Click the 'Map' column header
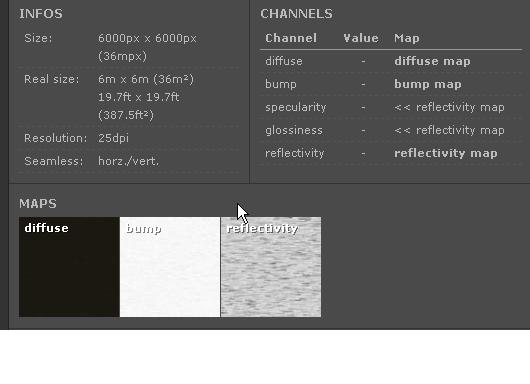530x384 pixels. [407, 38]
